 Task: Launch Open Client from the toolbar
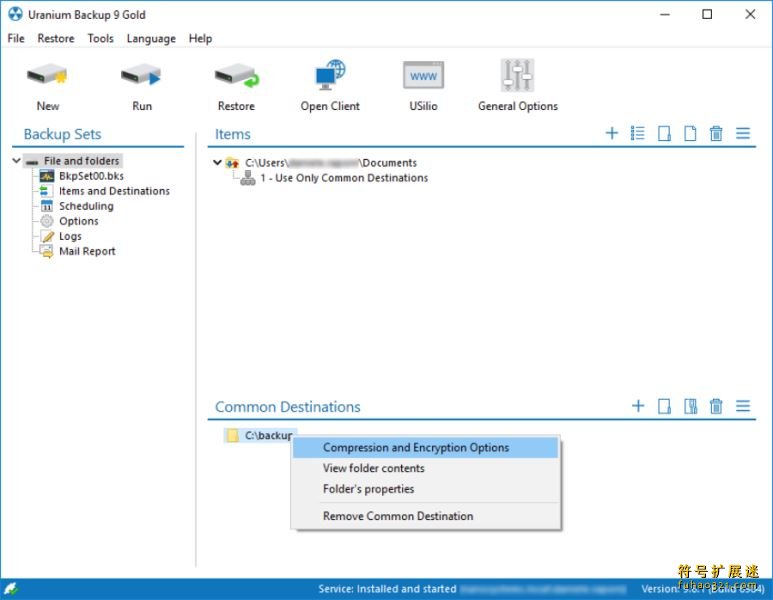click(330, 75)
